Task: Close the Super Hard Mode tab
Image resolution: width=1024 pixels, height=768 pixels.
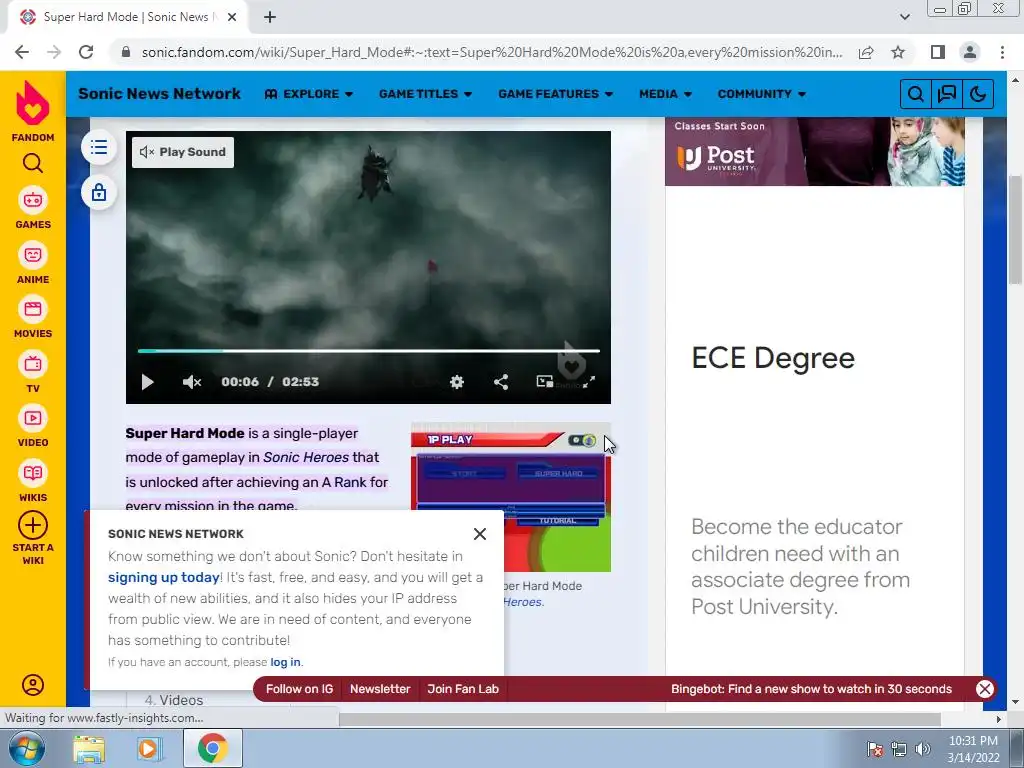Action: 232,18
